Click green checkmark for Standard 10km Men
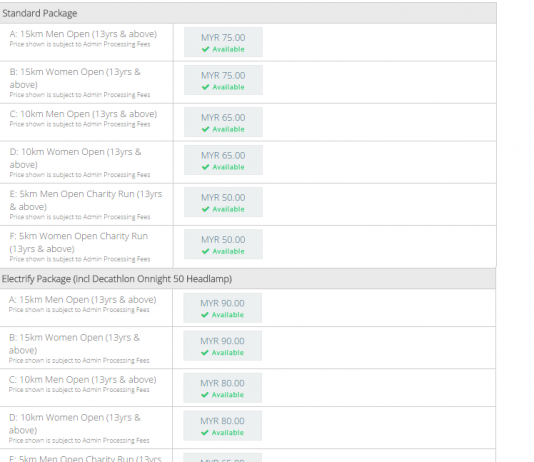 [205, 129]
